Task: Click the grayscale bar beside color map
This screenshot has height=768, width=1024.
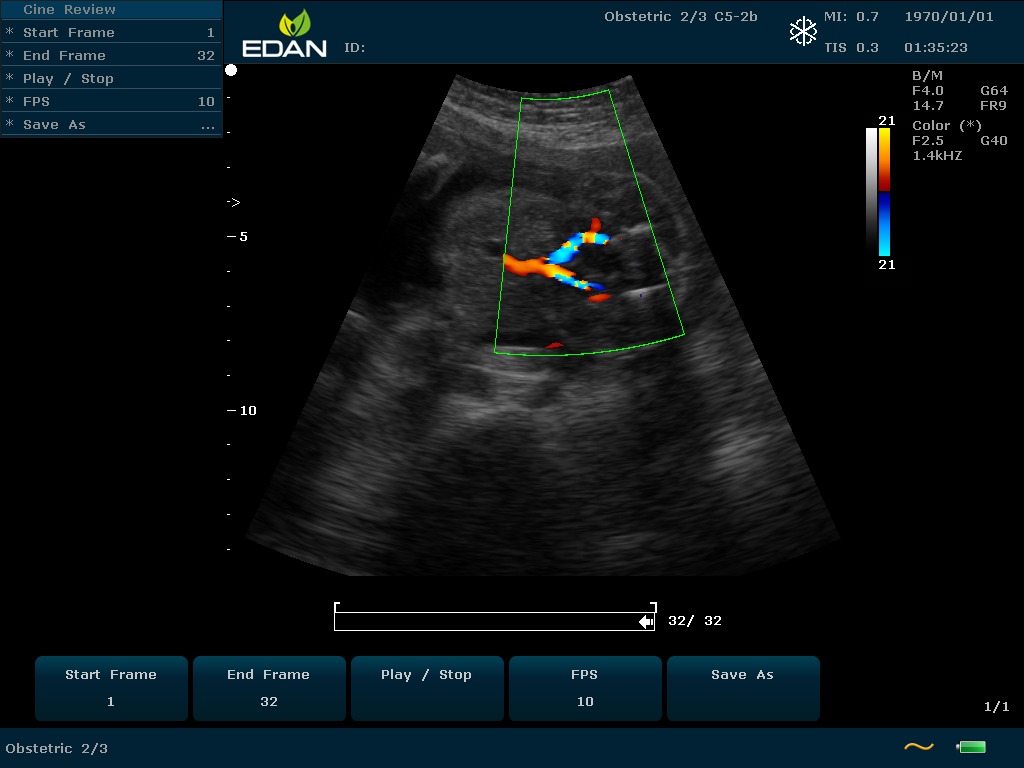Action: (x=871, y=160)
